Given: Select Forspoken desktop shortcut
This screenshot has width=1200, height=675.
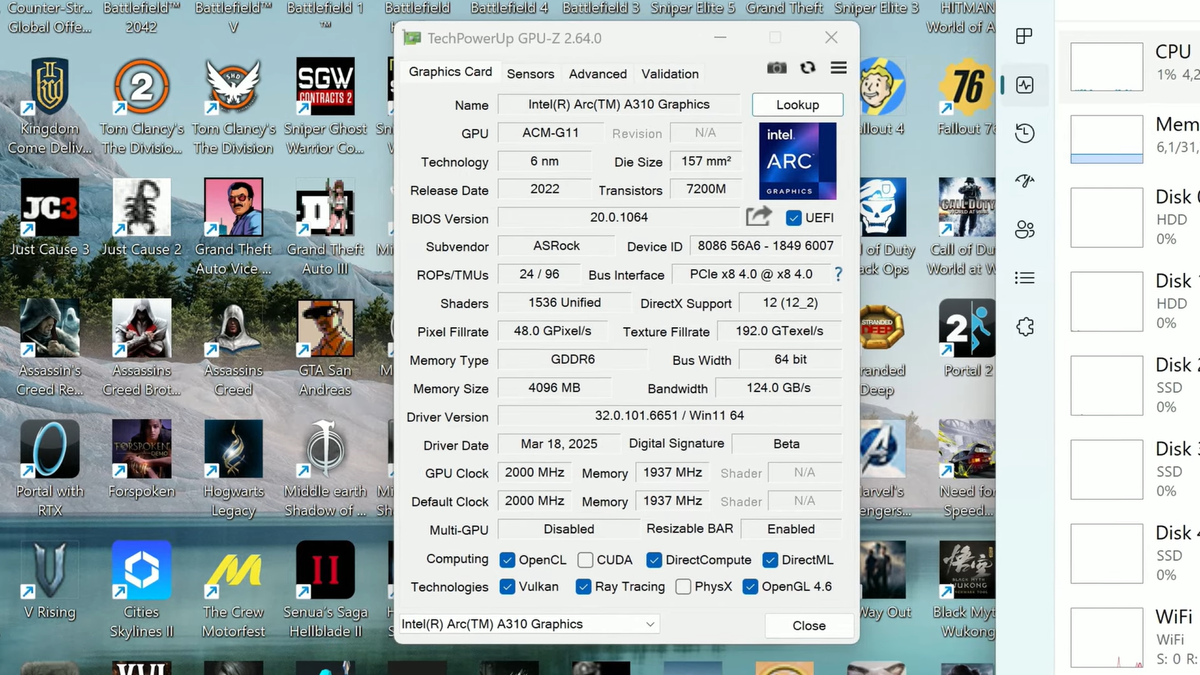Looking at the screenshot, I should pos(141,459).
